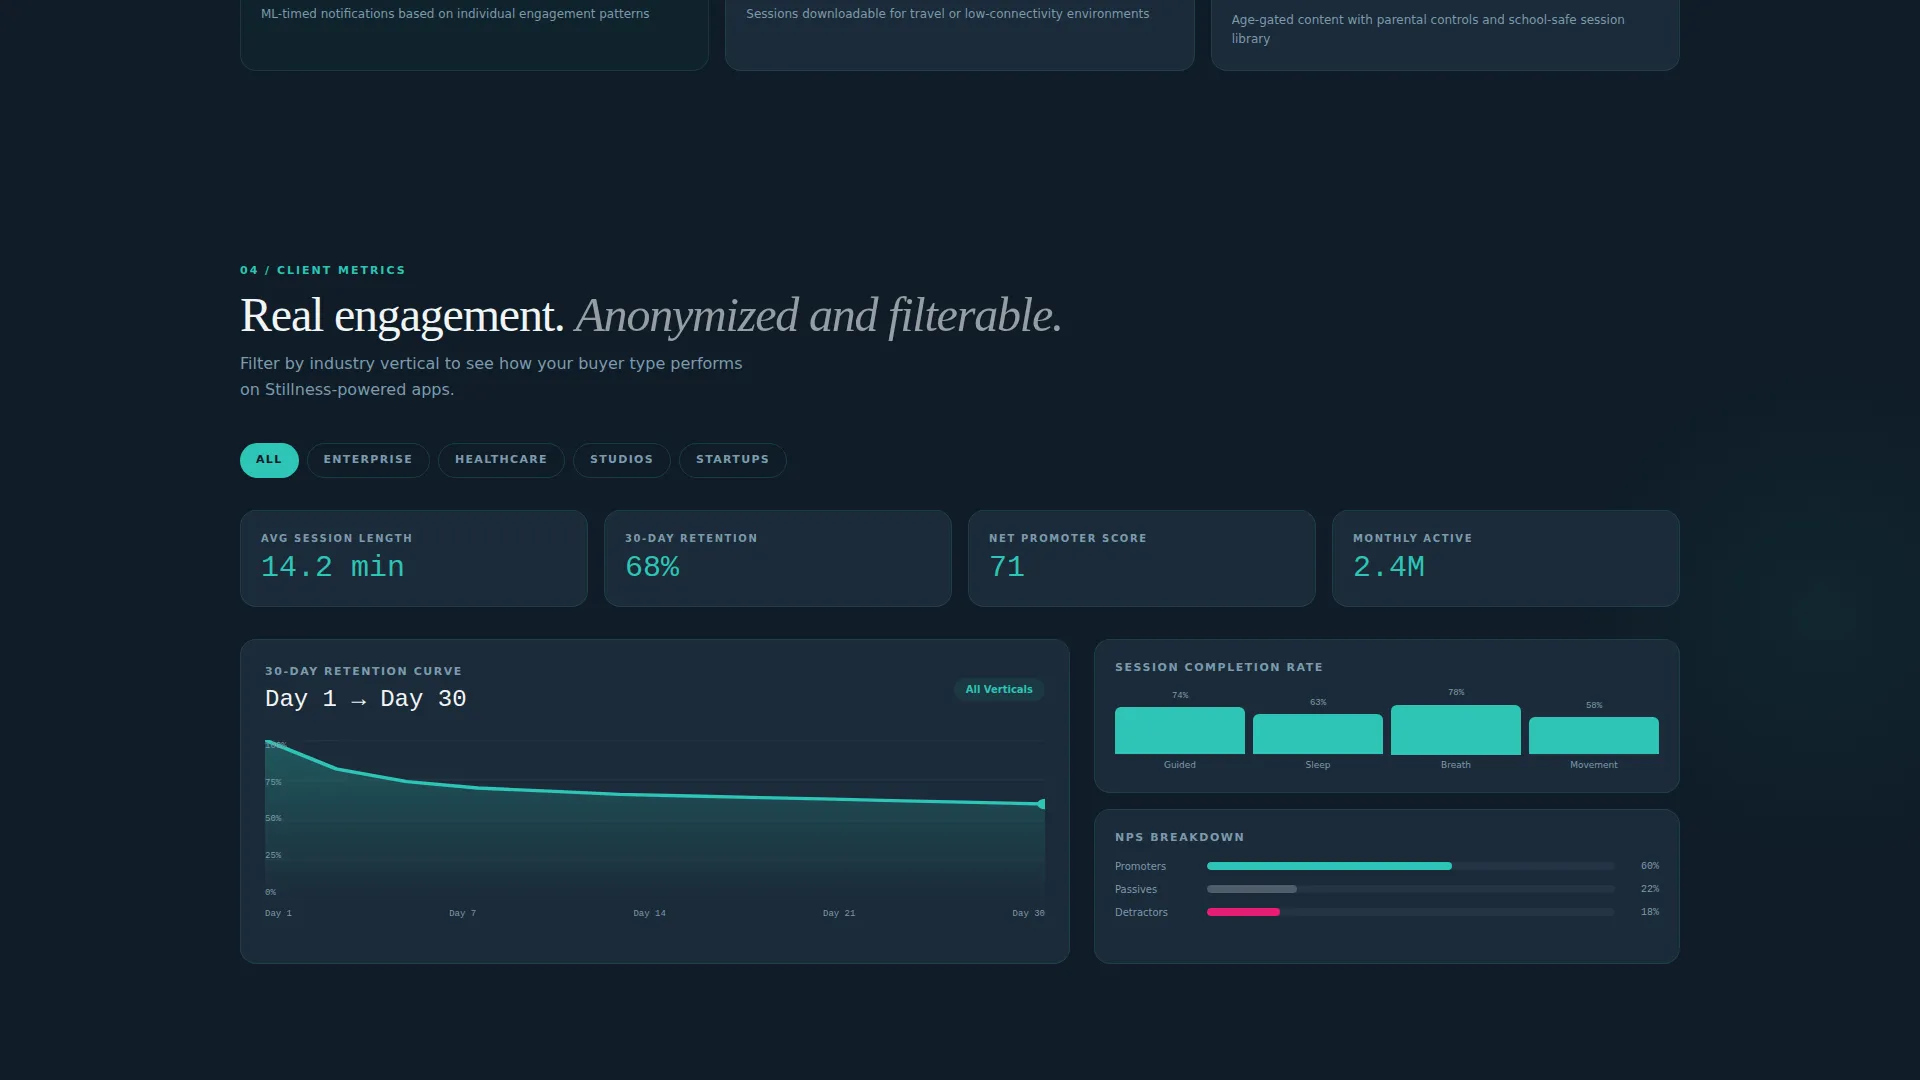Screen dimensions: 1920x1080
Task: Open the Avg Session Length card
Action: [413, 558]
